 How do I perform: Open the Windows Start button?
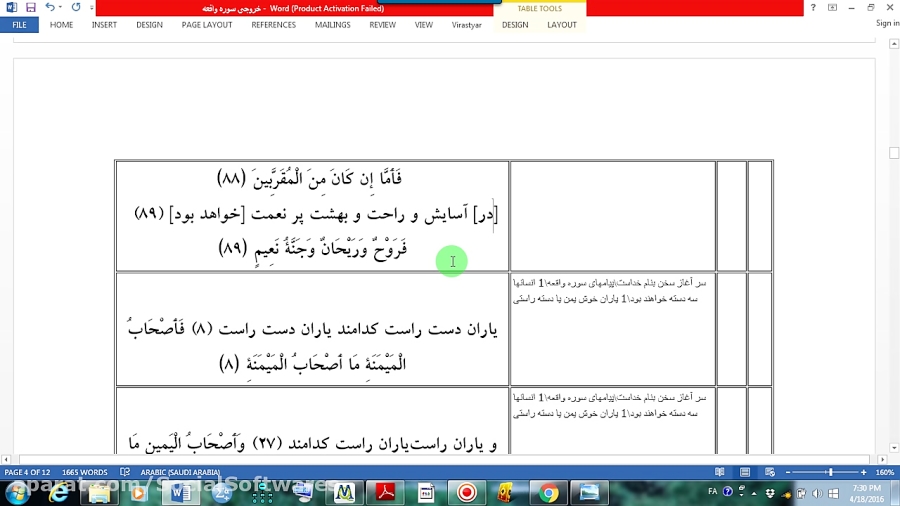coord(17,493)
